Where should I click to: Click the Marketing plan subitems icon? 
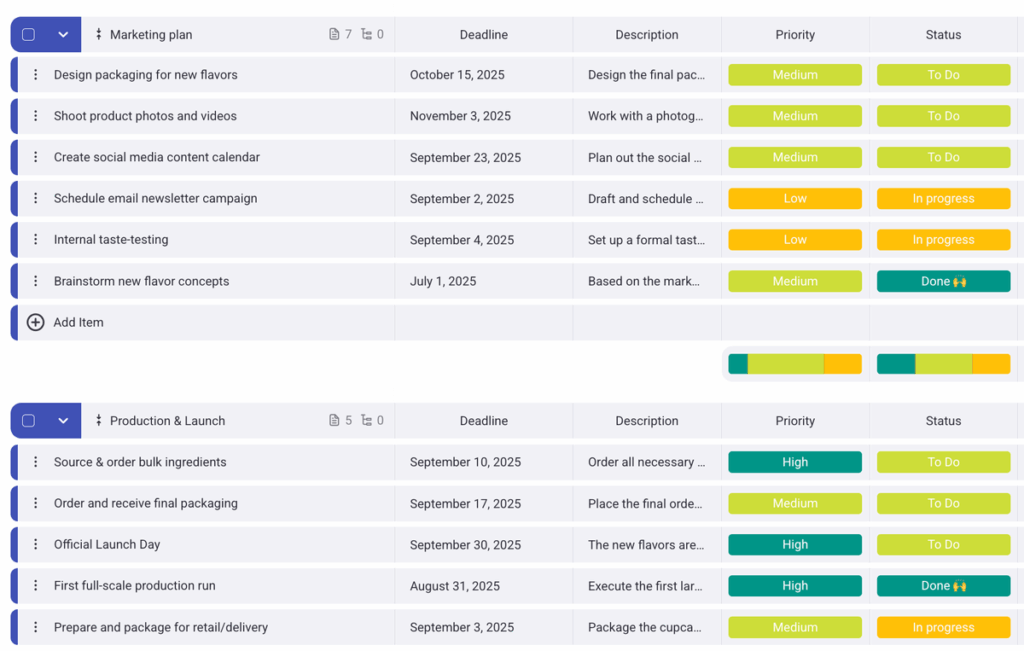366,35
